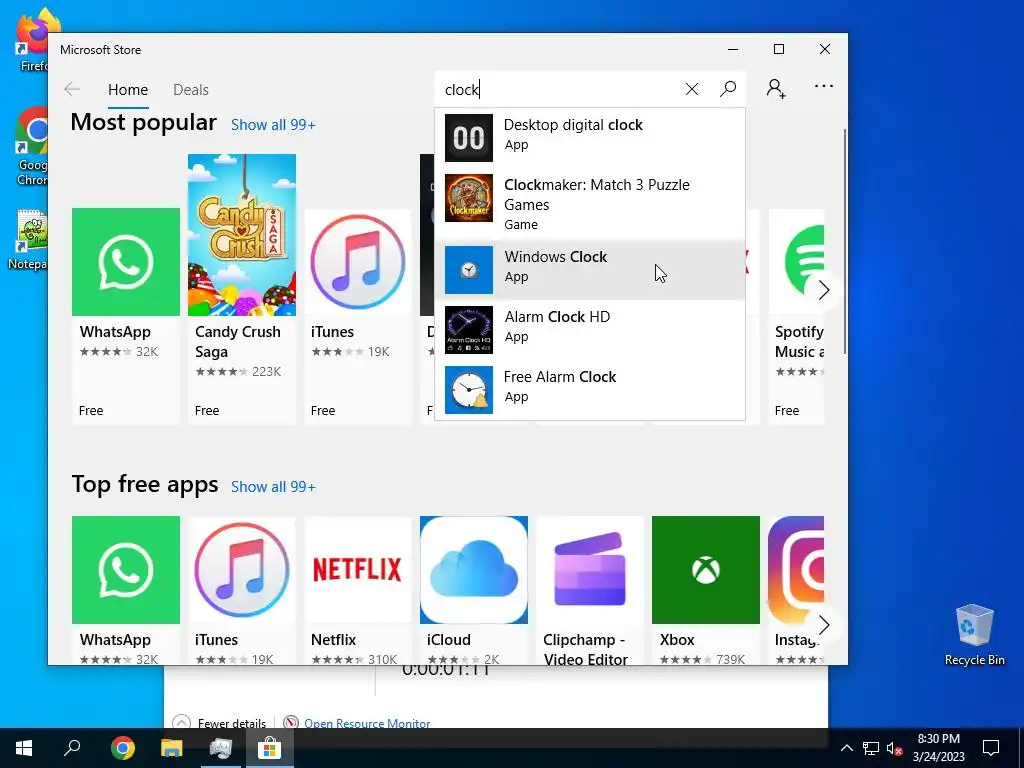This screenshot has width=1024, height=768.
Task: Open the Windows Start menu
Action: pos(24,748)
